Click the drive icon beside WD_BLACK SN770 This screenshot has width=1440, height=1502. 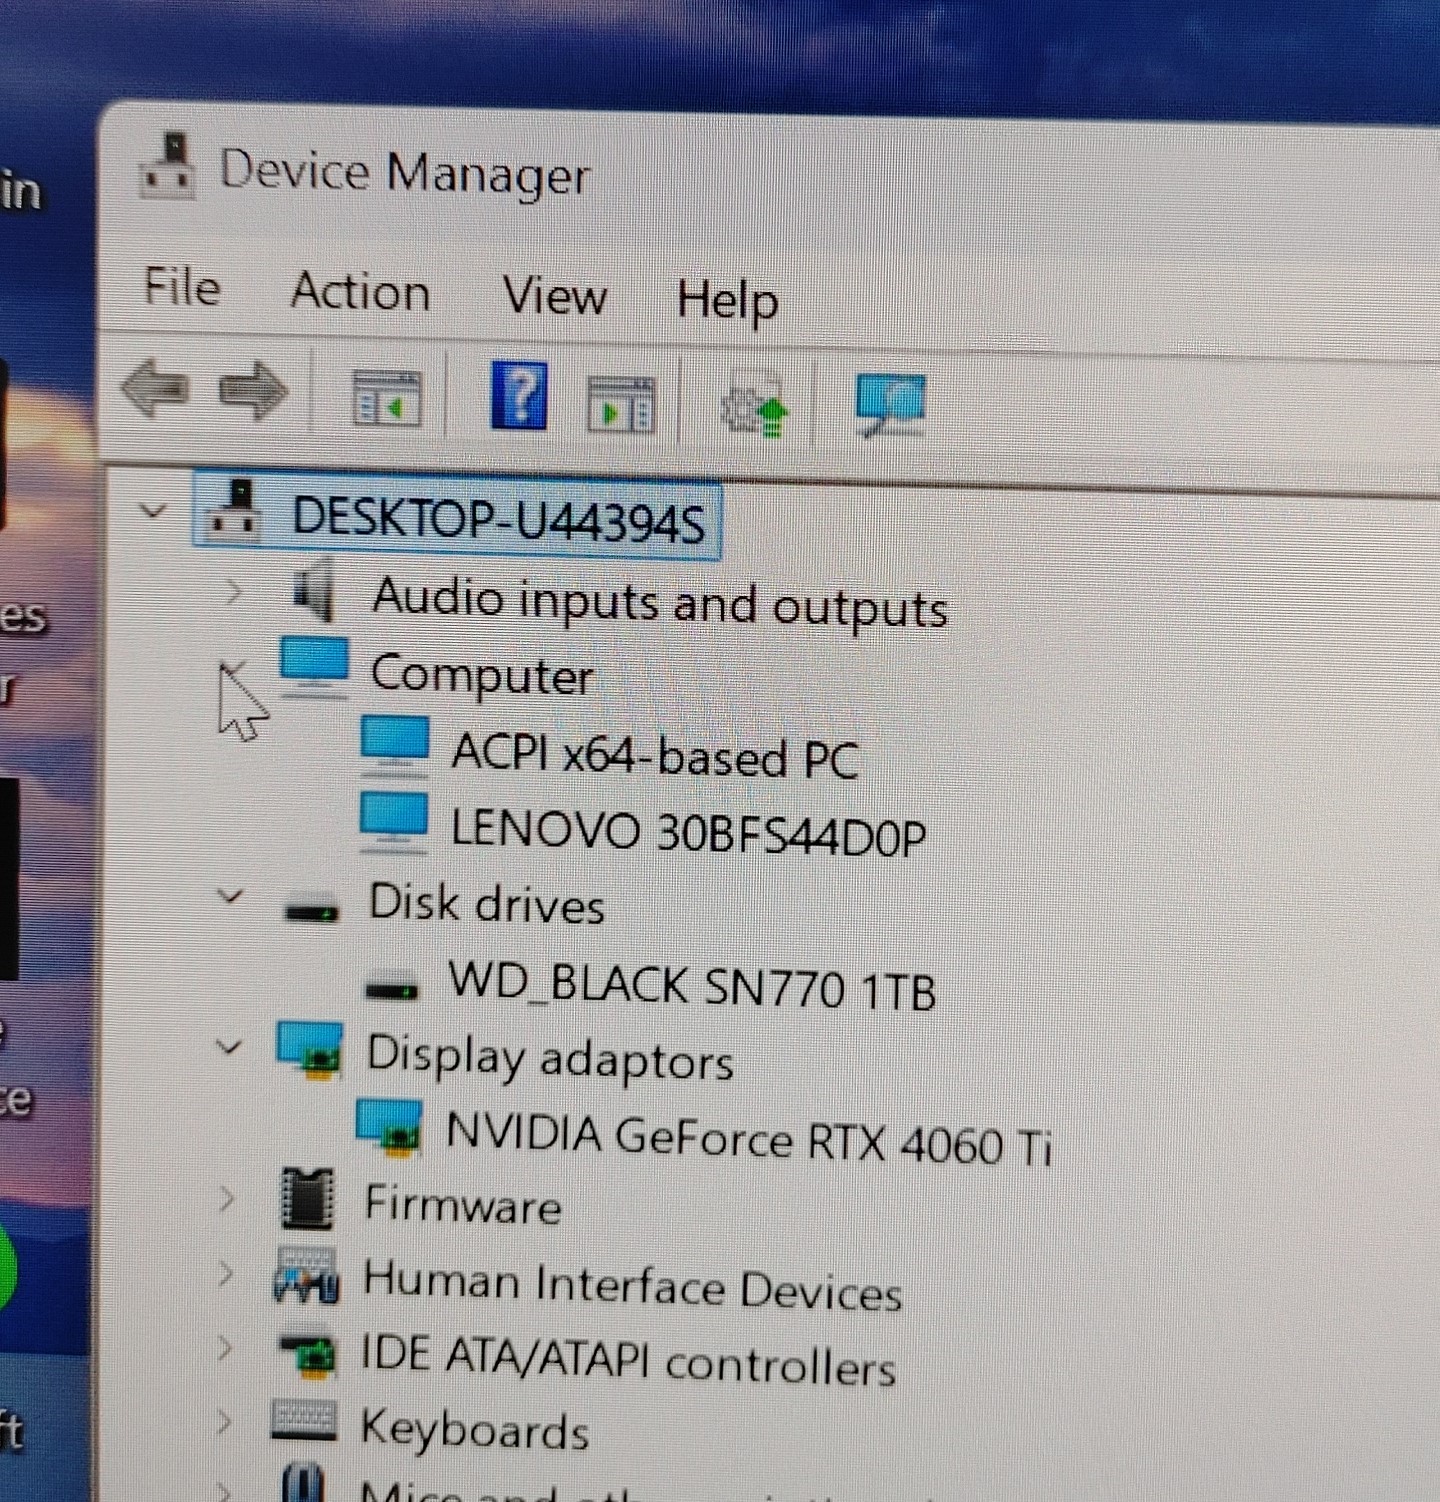click(390, 989)
